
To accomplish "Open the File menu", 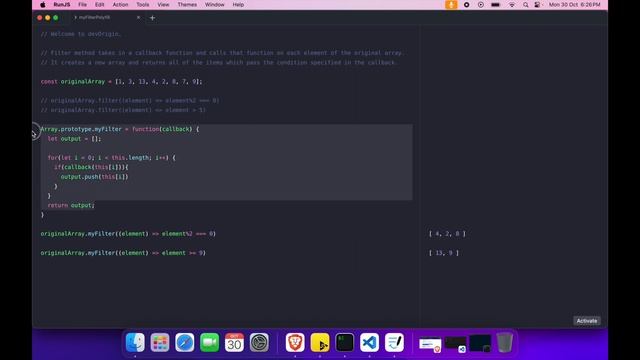I will pos(82,5).
